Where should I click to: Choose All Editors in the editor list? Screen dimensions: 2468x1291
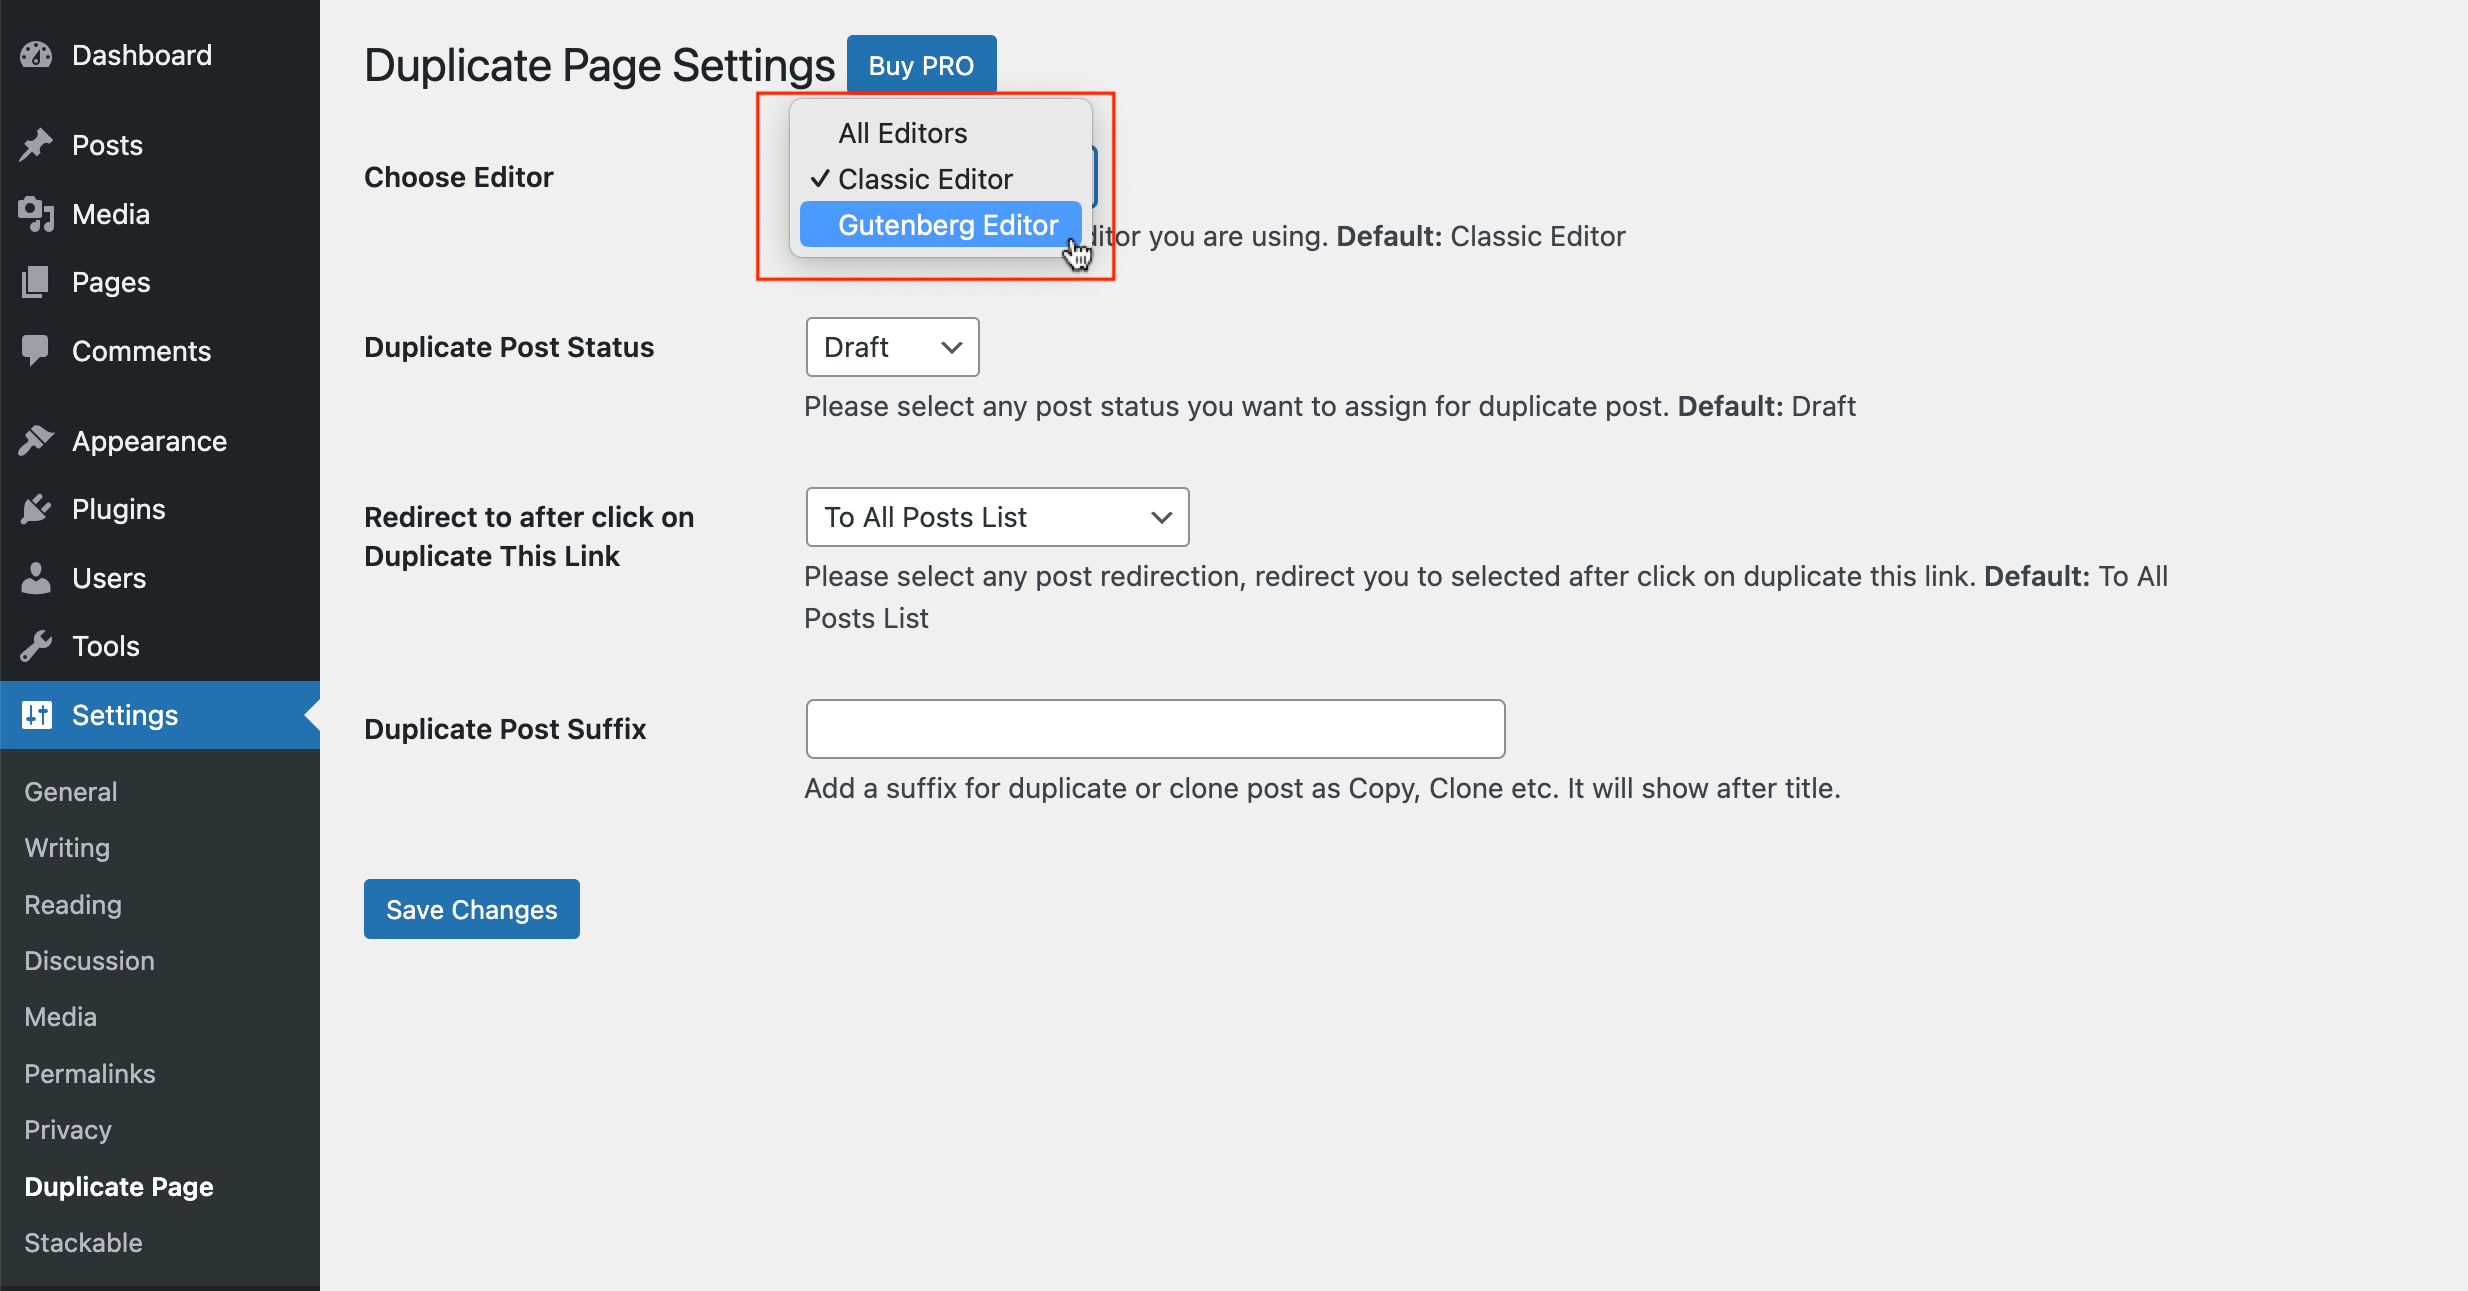(901, 131)
